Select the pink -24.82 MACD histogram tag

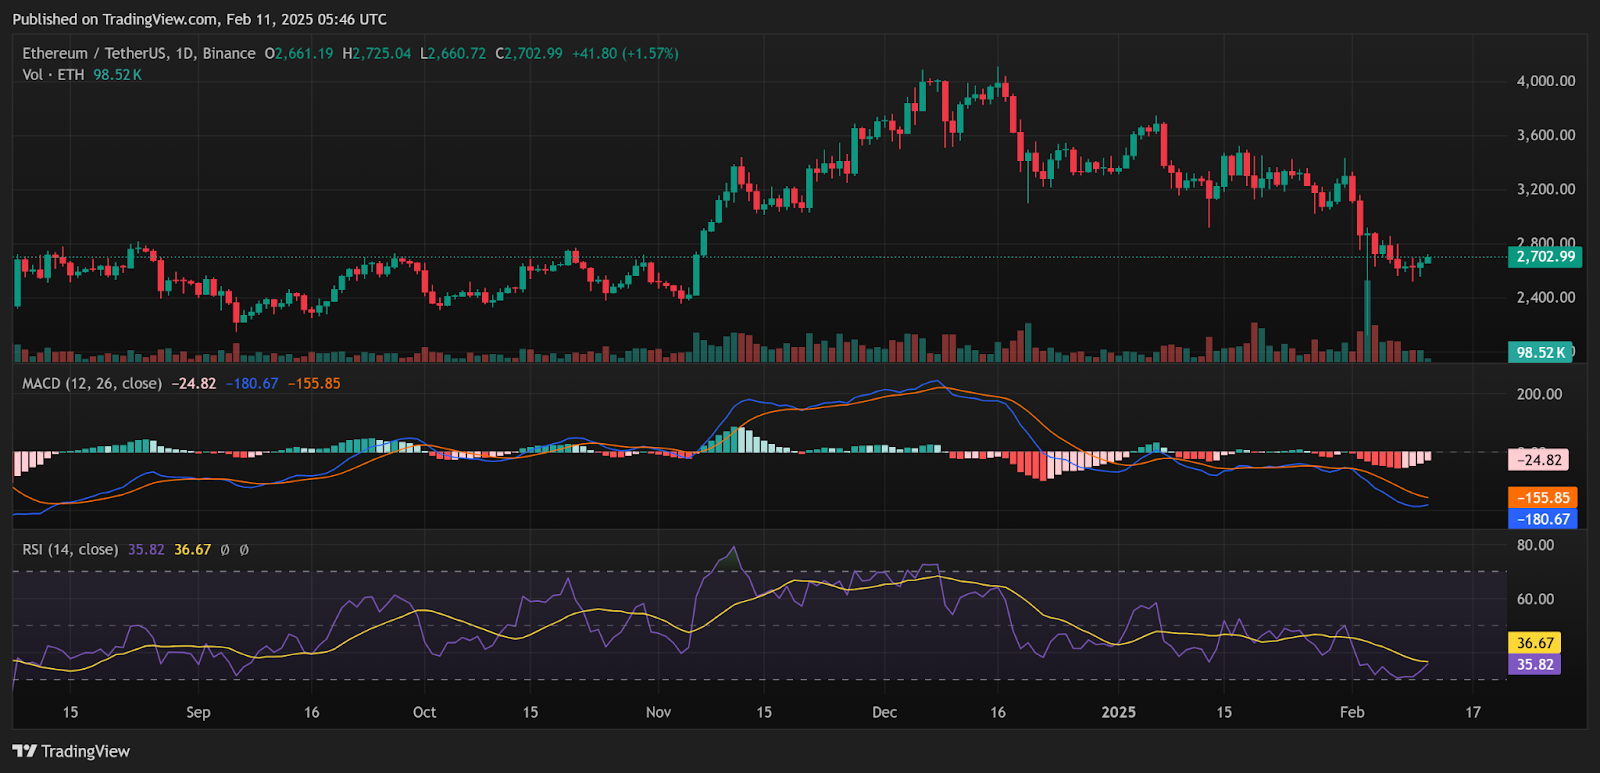tap(1540, 460)
